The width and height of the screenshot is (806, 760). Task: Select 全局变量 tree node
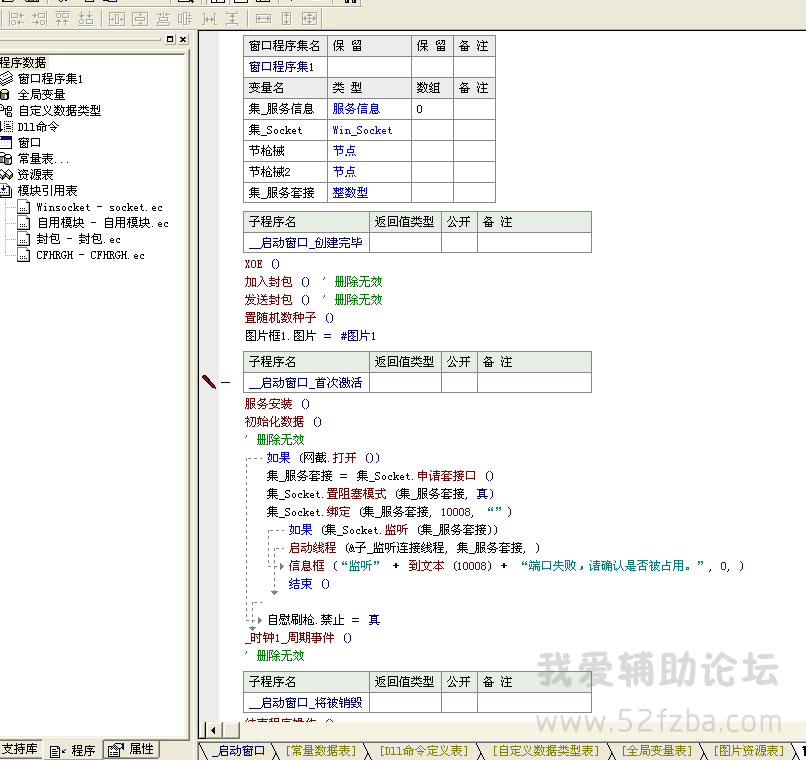pos(41,95)
